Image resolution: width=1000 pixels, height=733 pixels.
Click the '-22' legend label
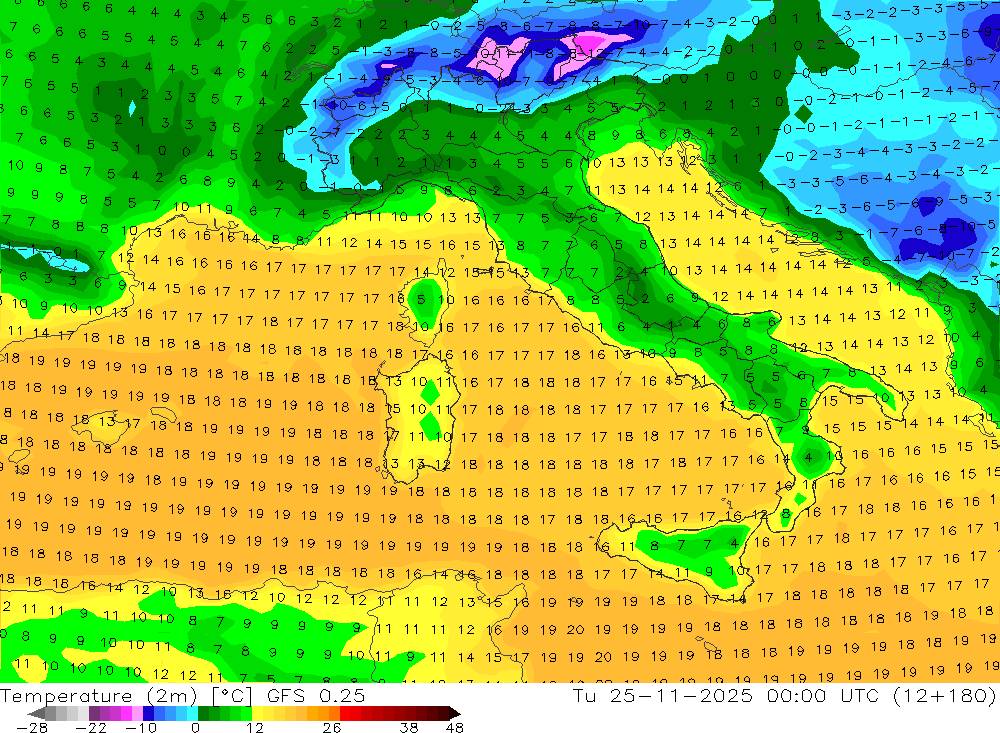(x=91, y=728)
